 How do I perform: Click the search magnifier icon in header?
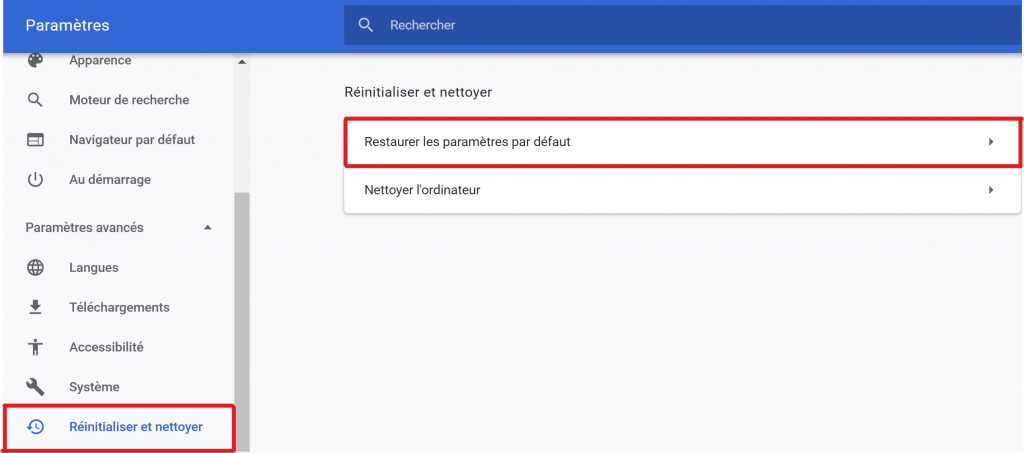366,25
